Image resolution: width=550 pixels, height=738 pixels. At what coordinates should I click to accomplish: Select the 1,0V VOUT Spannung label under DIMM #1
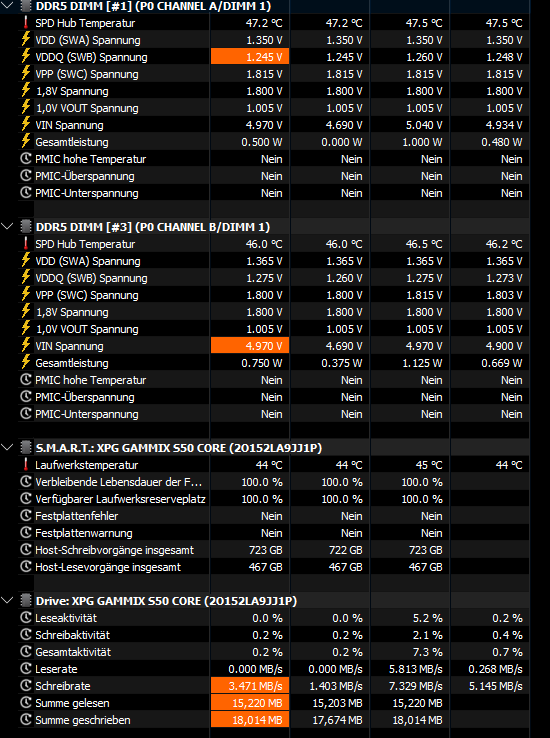click(87, 108)
